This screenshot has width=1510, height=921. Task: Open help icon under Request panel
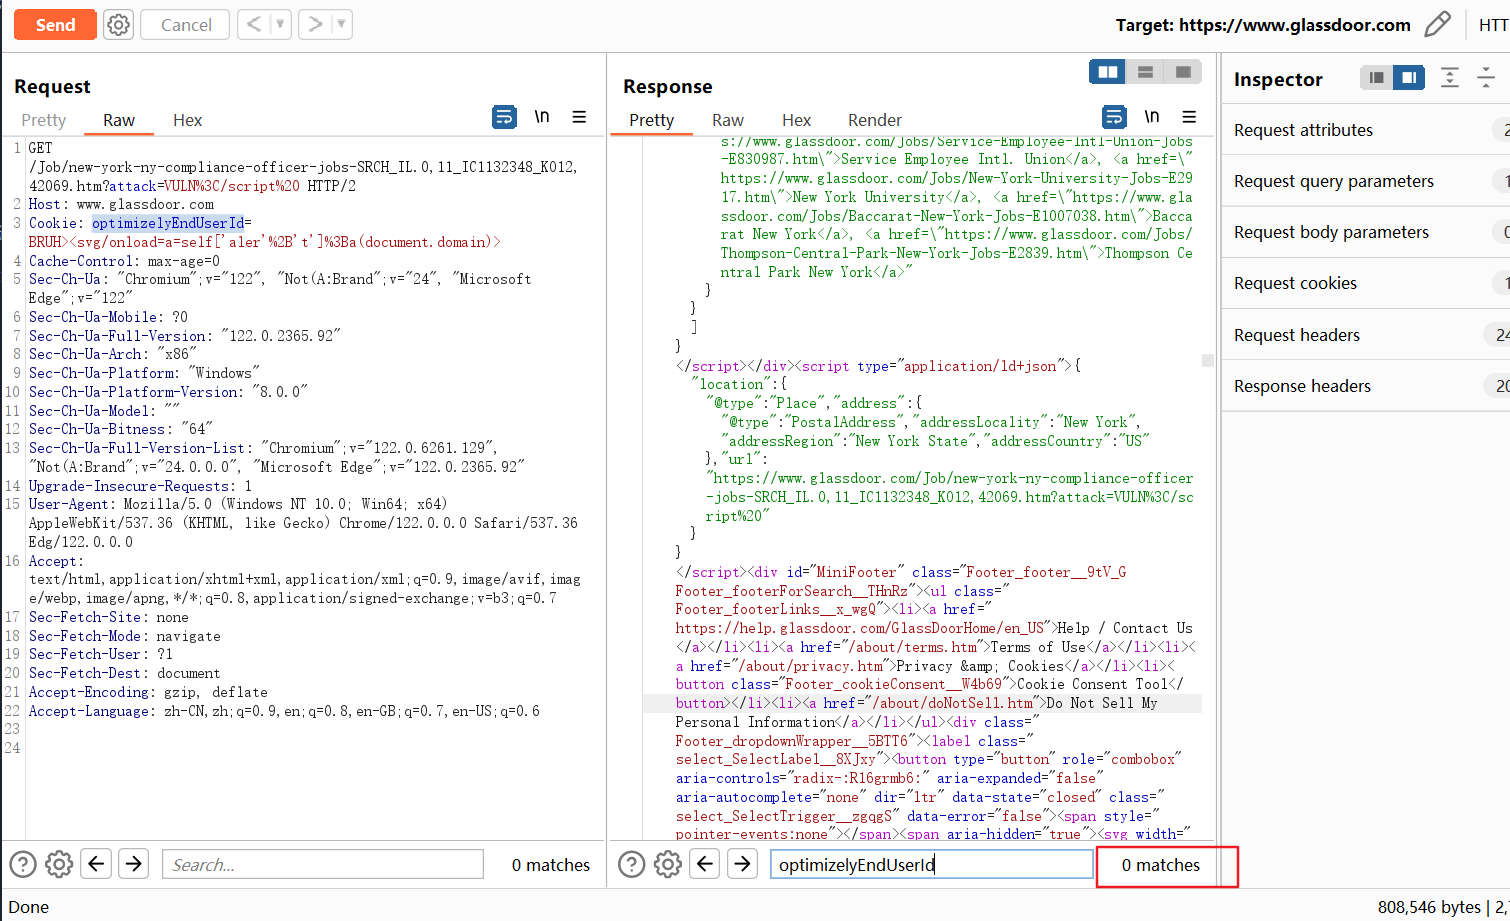coord(23,864)
